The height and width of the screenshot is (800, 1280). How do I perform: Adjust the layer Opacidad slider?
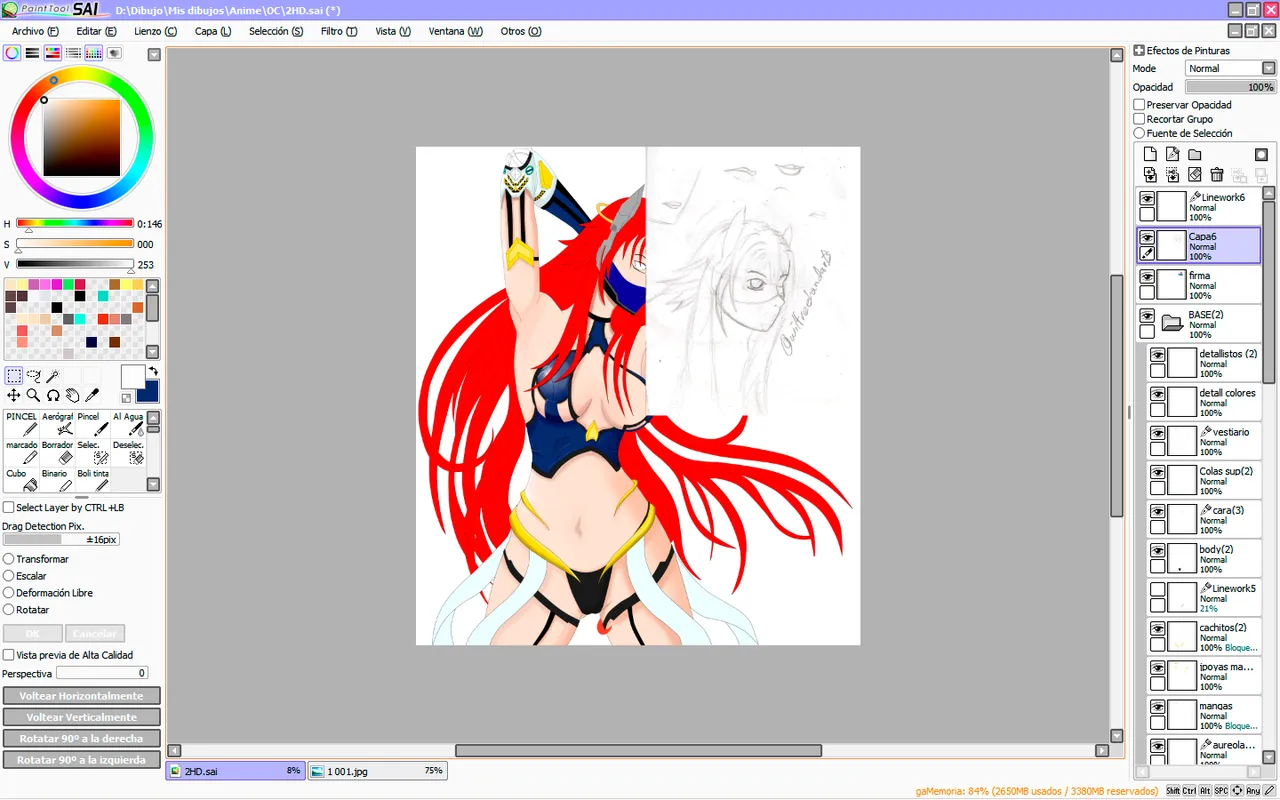(x=1231, y=87)
